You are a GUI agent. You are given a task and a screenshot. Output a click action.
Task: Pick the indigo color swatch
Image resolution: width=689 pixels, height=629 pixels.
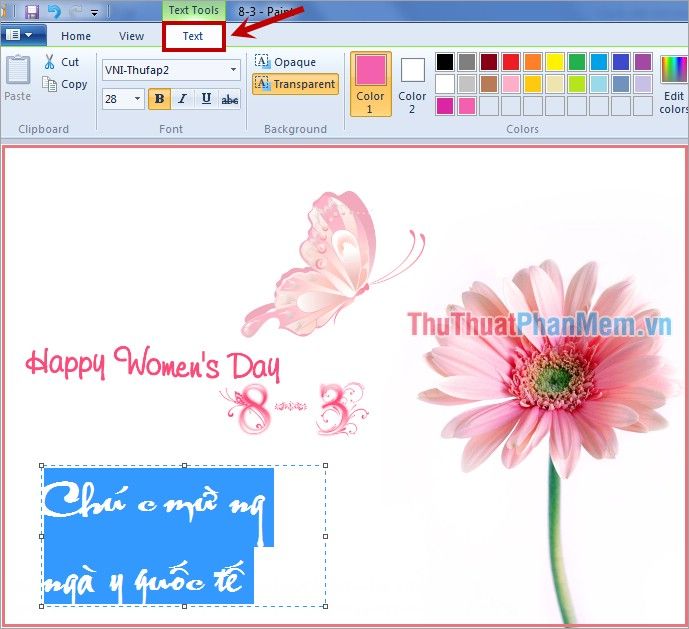click(x=621, y=62)
